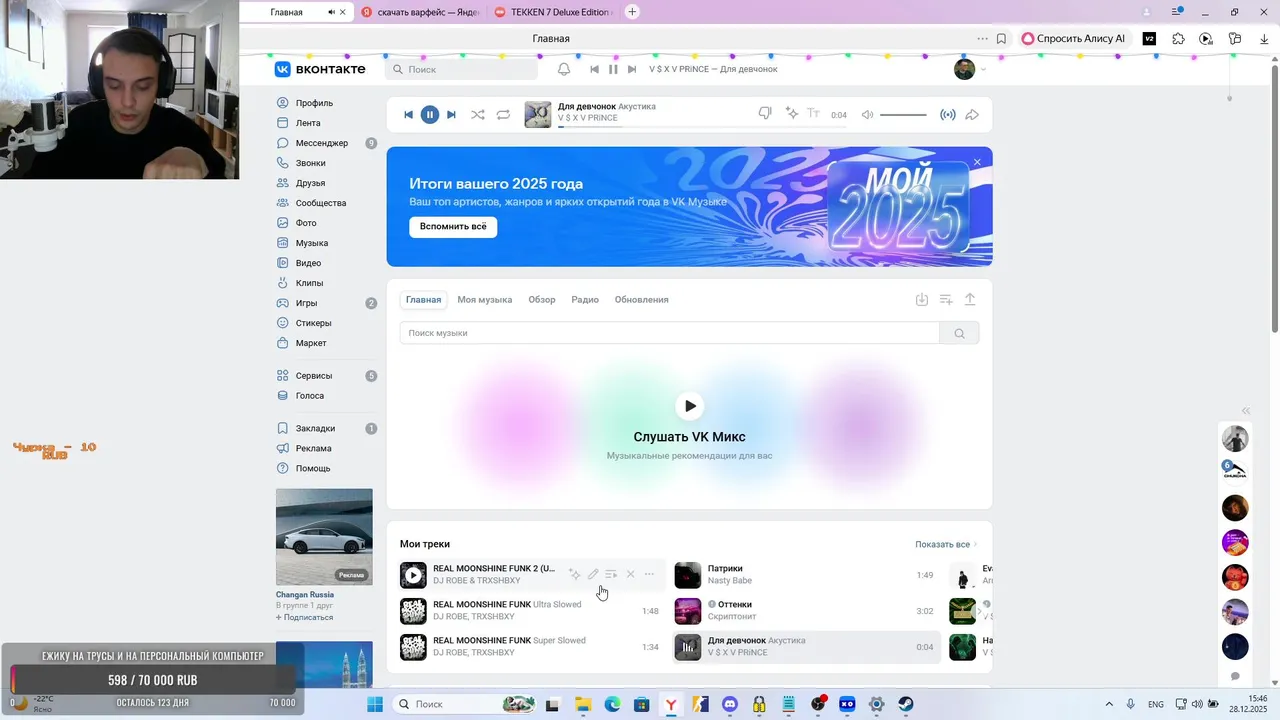
Task: Select REAL MOONSHINE FUNK Super Slowed track
Action: tap(532, 647)
